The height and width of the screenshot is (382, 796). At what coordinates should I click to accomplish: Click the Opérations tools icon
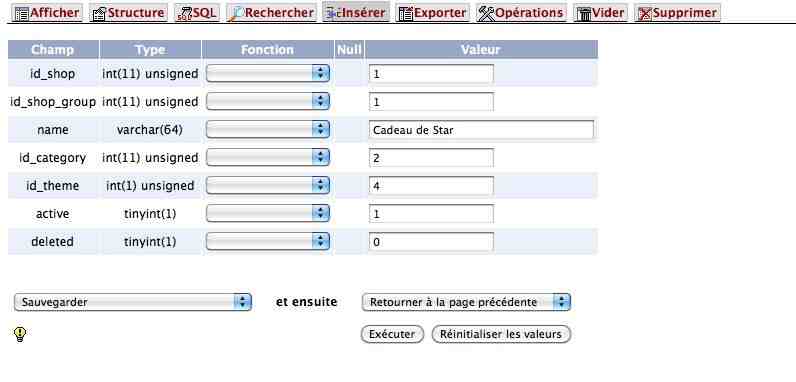(486, 13)
